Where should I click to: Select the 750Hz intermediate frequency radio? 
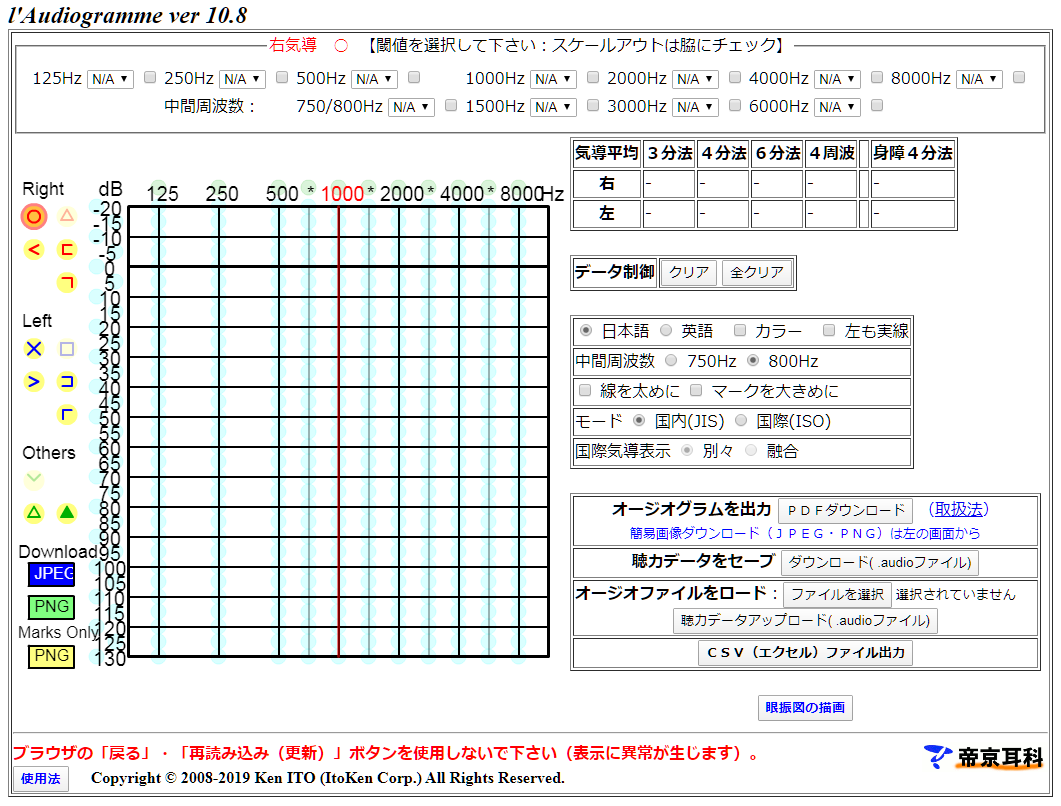pos(671,361)
